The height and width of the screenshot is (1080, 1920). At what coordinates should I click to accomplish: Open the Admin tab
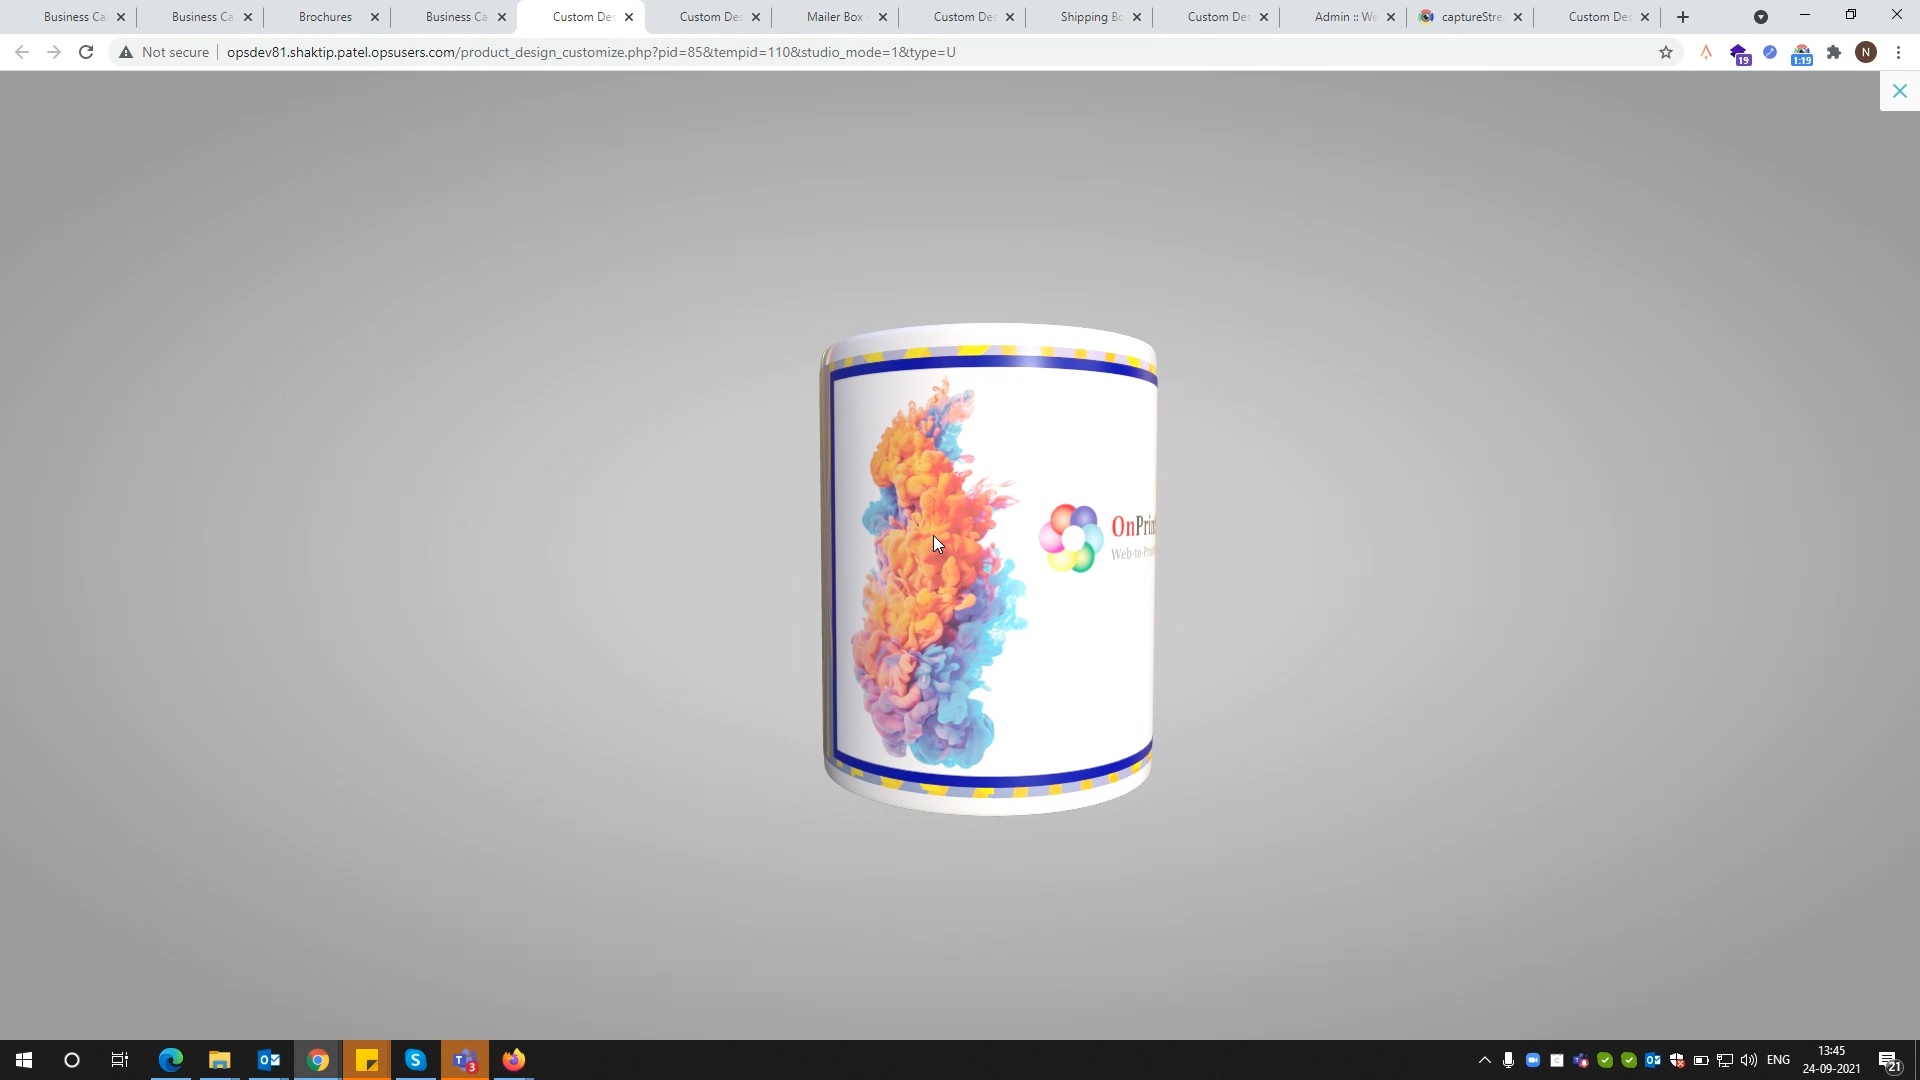pos(1344,17)
